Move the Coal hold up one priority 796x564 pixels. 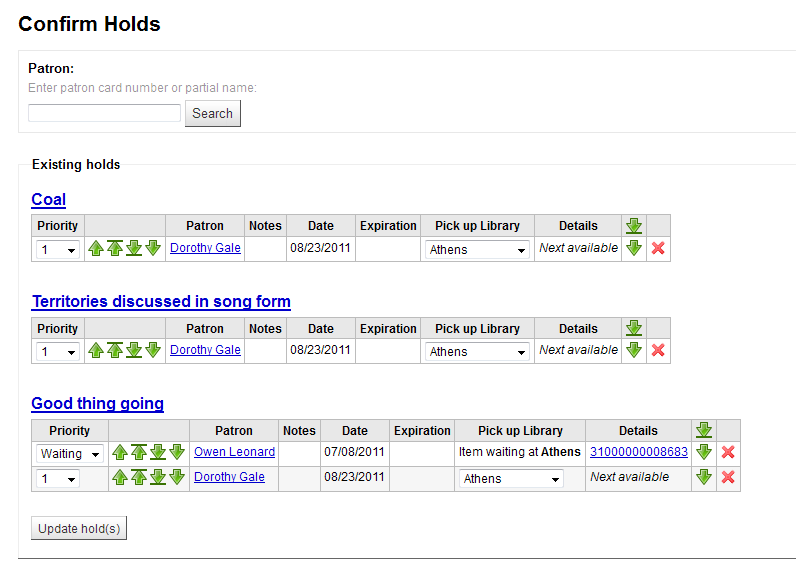click(x=96, y=248)
